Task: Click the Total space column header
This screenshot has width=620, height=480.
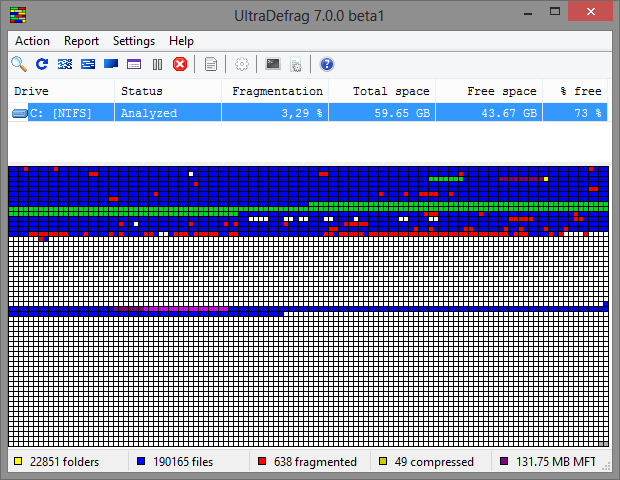Action: tap(382, 91)
